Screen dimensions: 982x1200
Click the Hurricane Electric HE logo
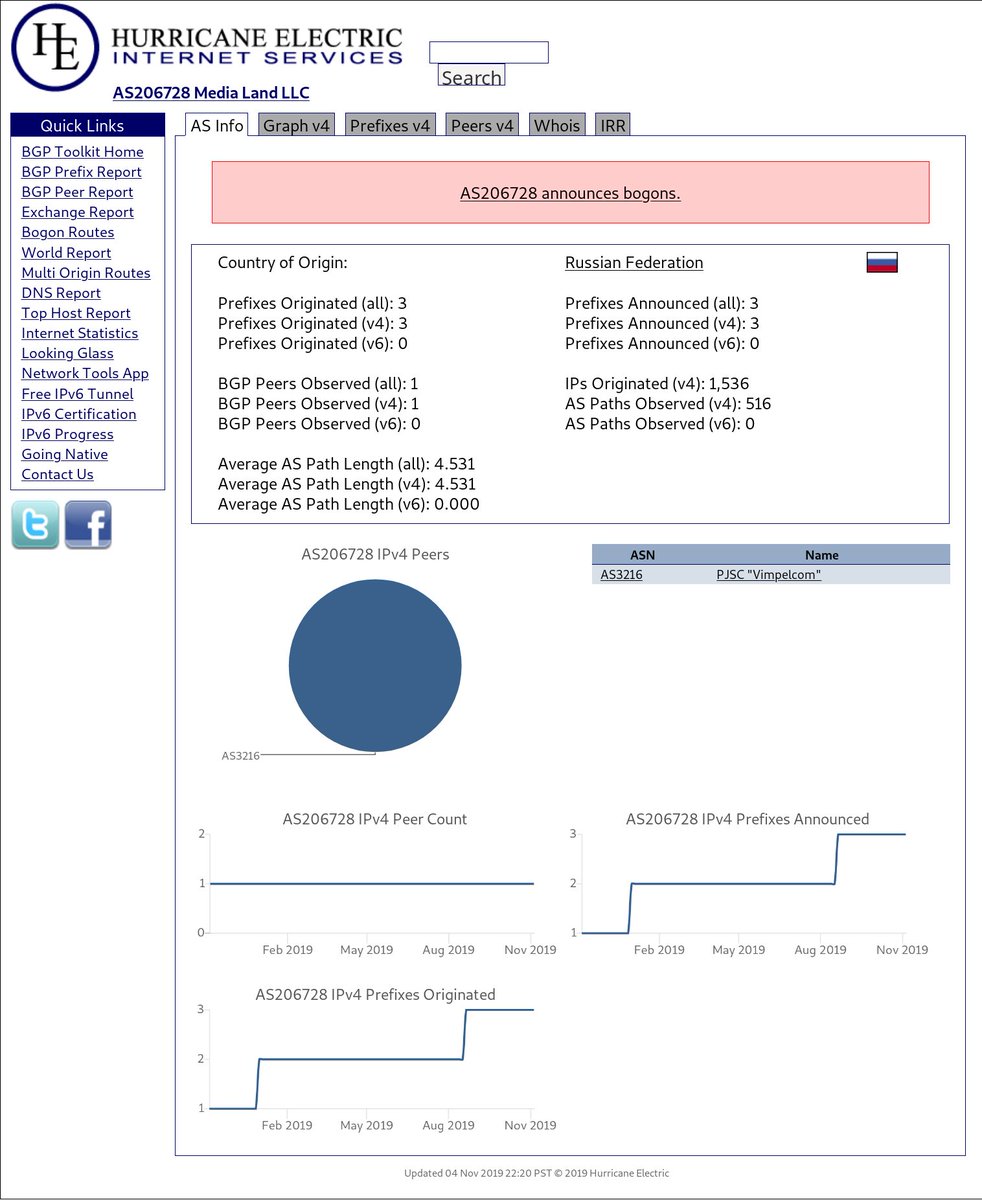[x=55, y=48]
